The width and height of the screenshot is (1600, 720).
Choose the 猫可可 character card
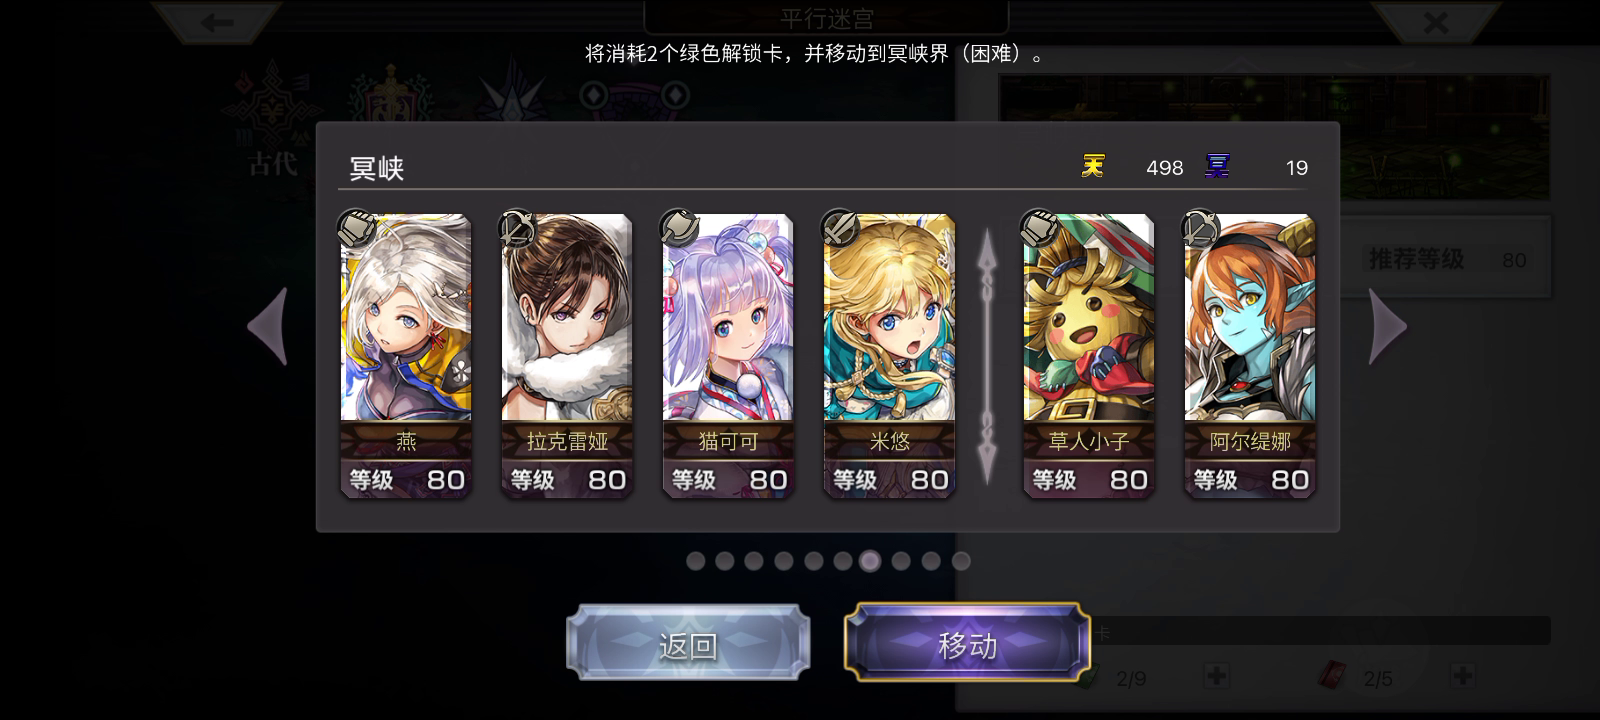click(x=728, y=355)
